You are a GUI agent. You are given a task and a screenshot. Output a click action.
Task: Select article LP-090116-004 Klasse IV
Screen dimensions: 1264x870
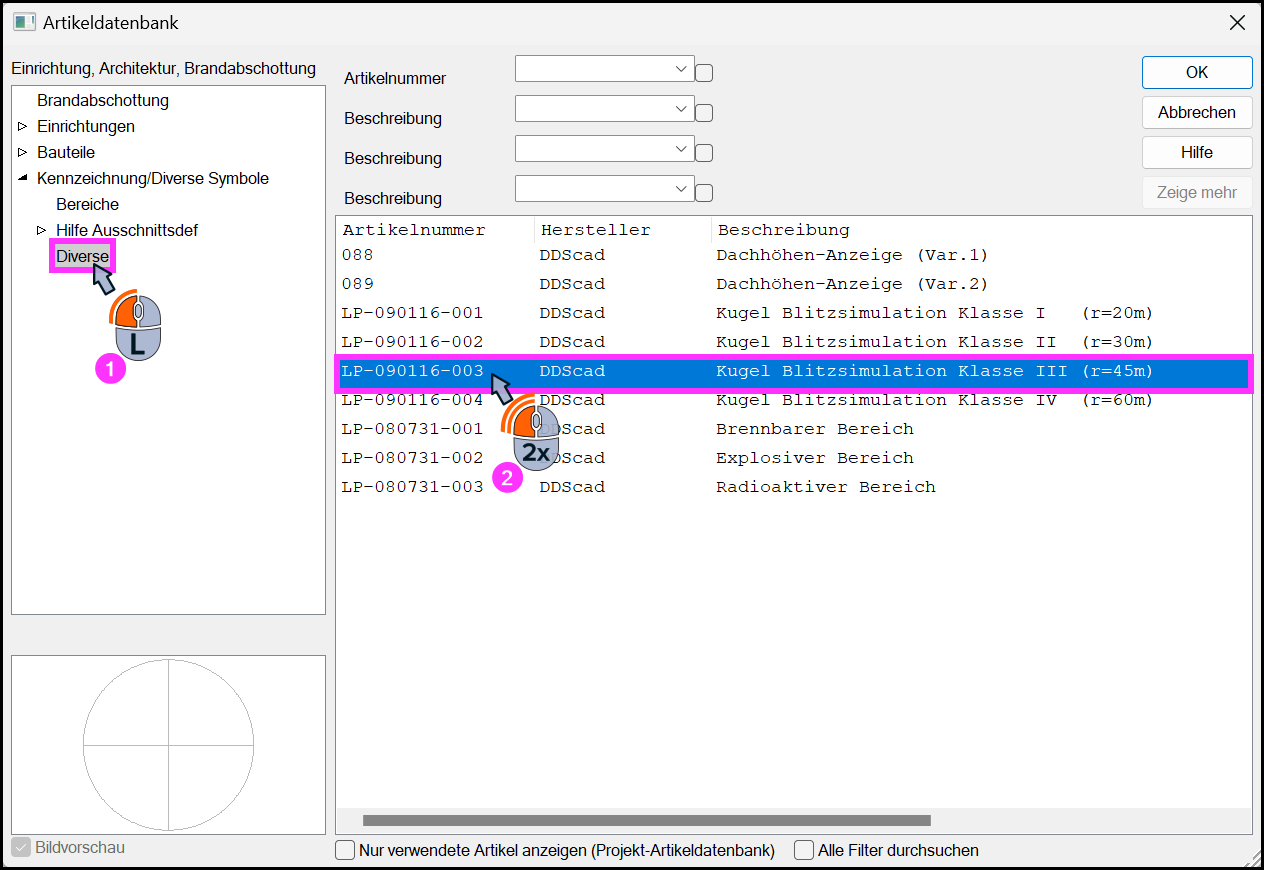point(794,400)
